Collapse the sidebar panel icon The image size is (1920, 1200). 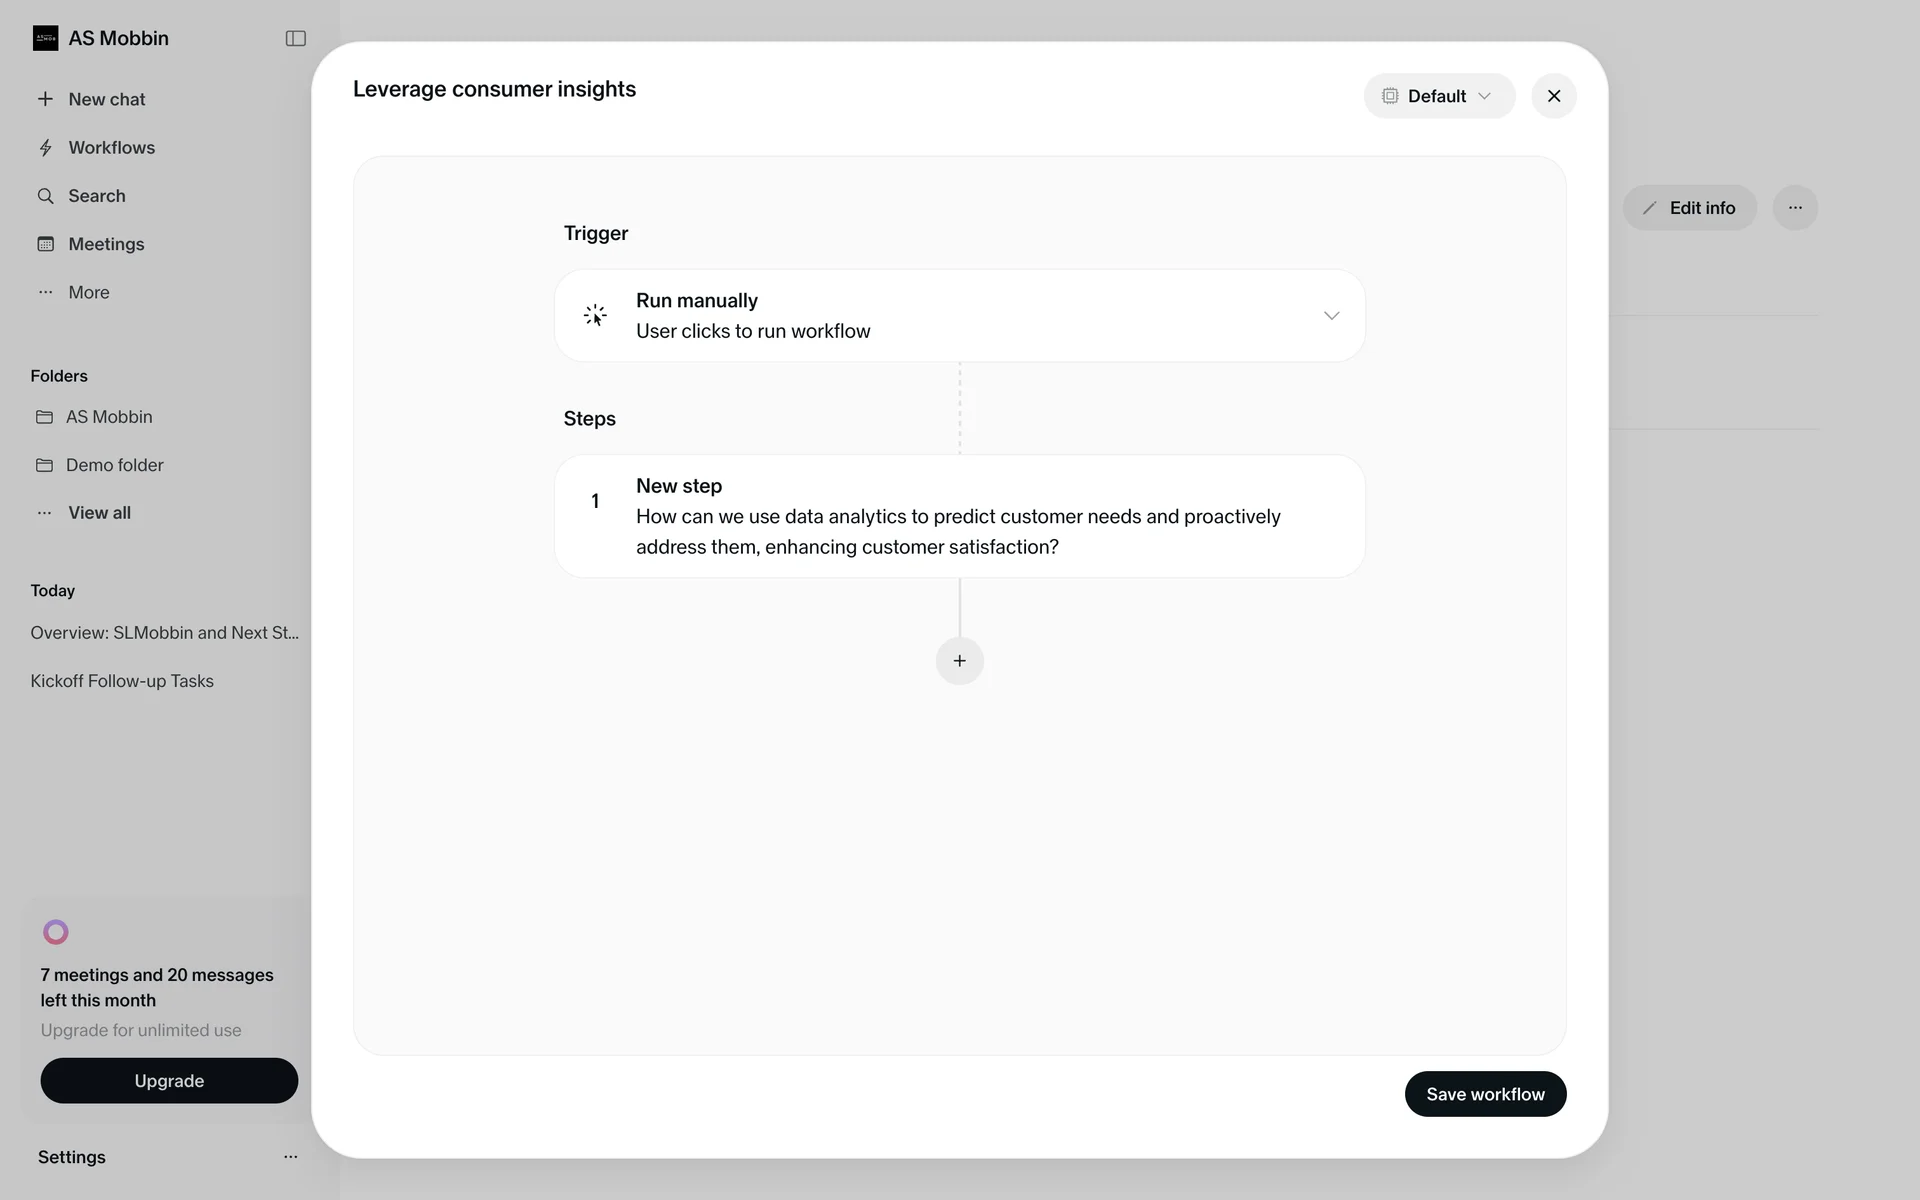pyautogui.click(x=295, y=38)
